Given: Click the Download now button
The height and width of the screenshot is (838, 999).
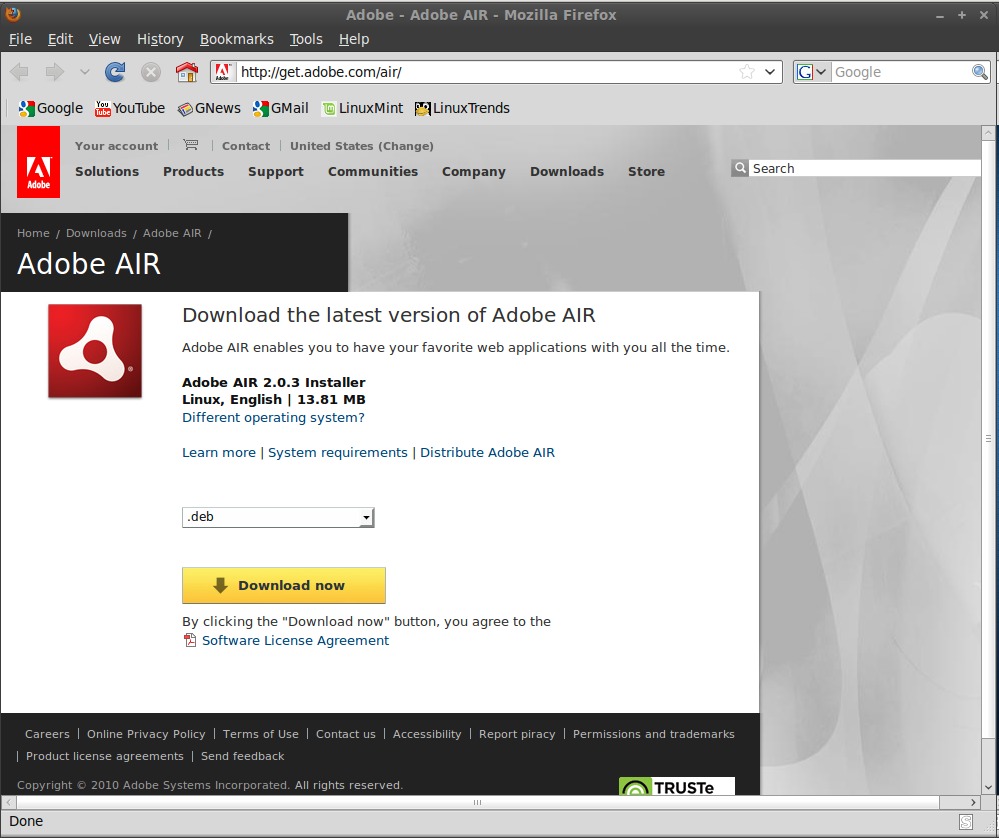Looking at the screenshot, I should pyautogui.click(x=284, y=585).
